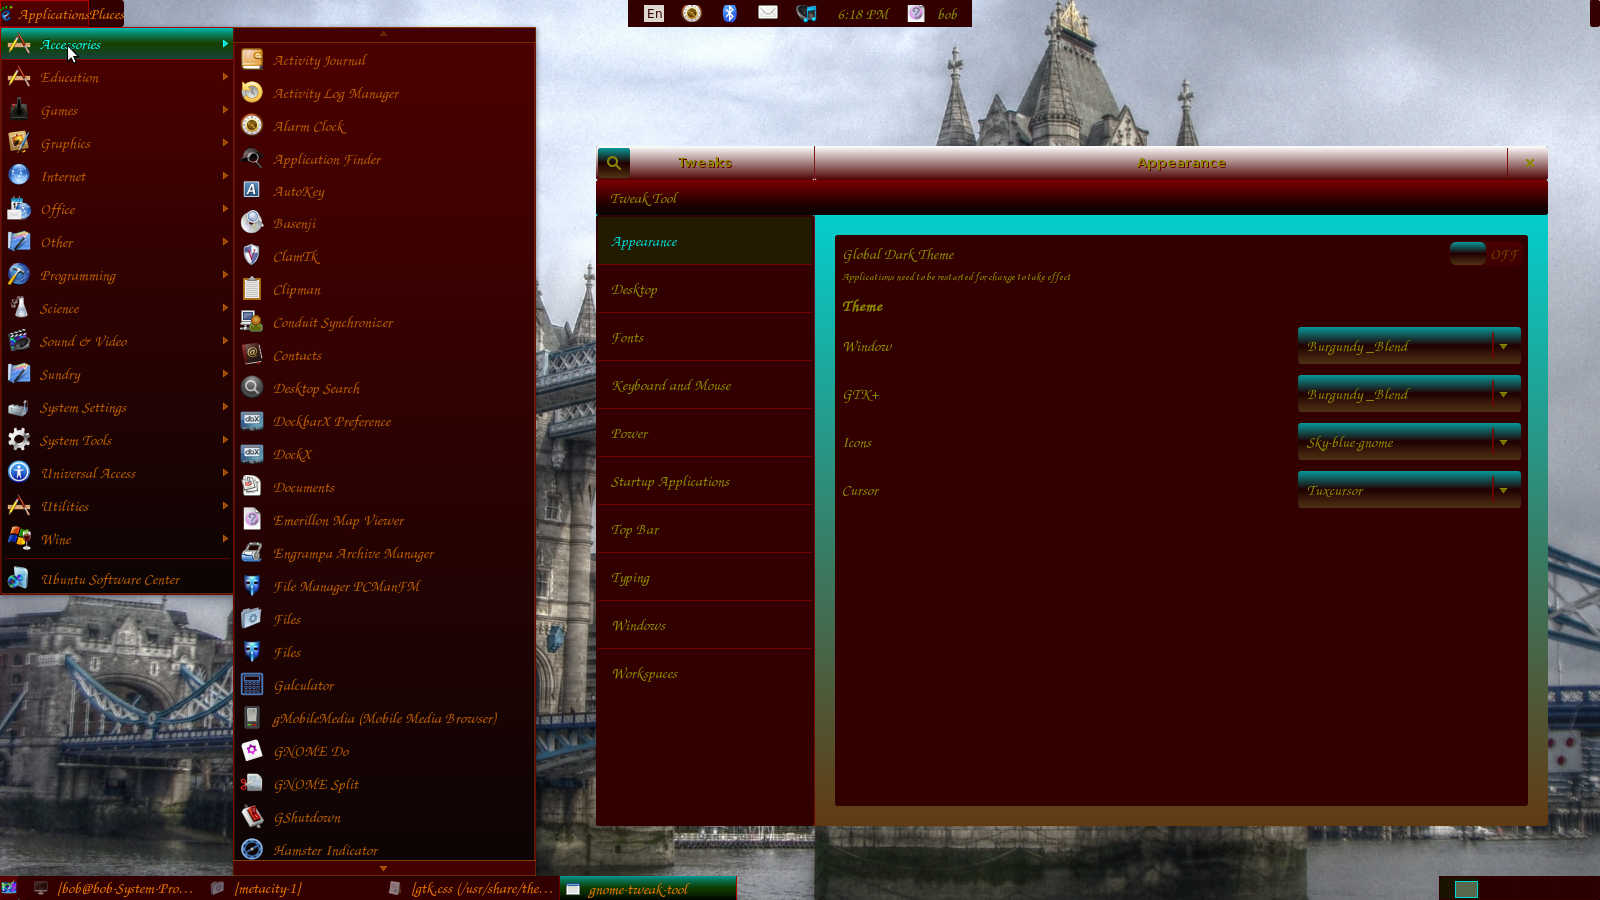Select Workspaces category
The height and width of the screenshot is (900, 1600).
click(x=705, y=673)
